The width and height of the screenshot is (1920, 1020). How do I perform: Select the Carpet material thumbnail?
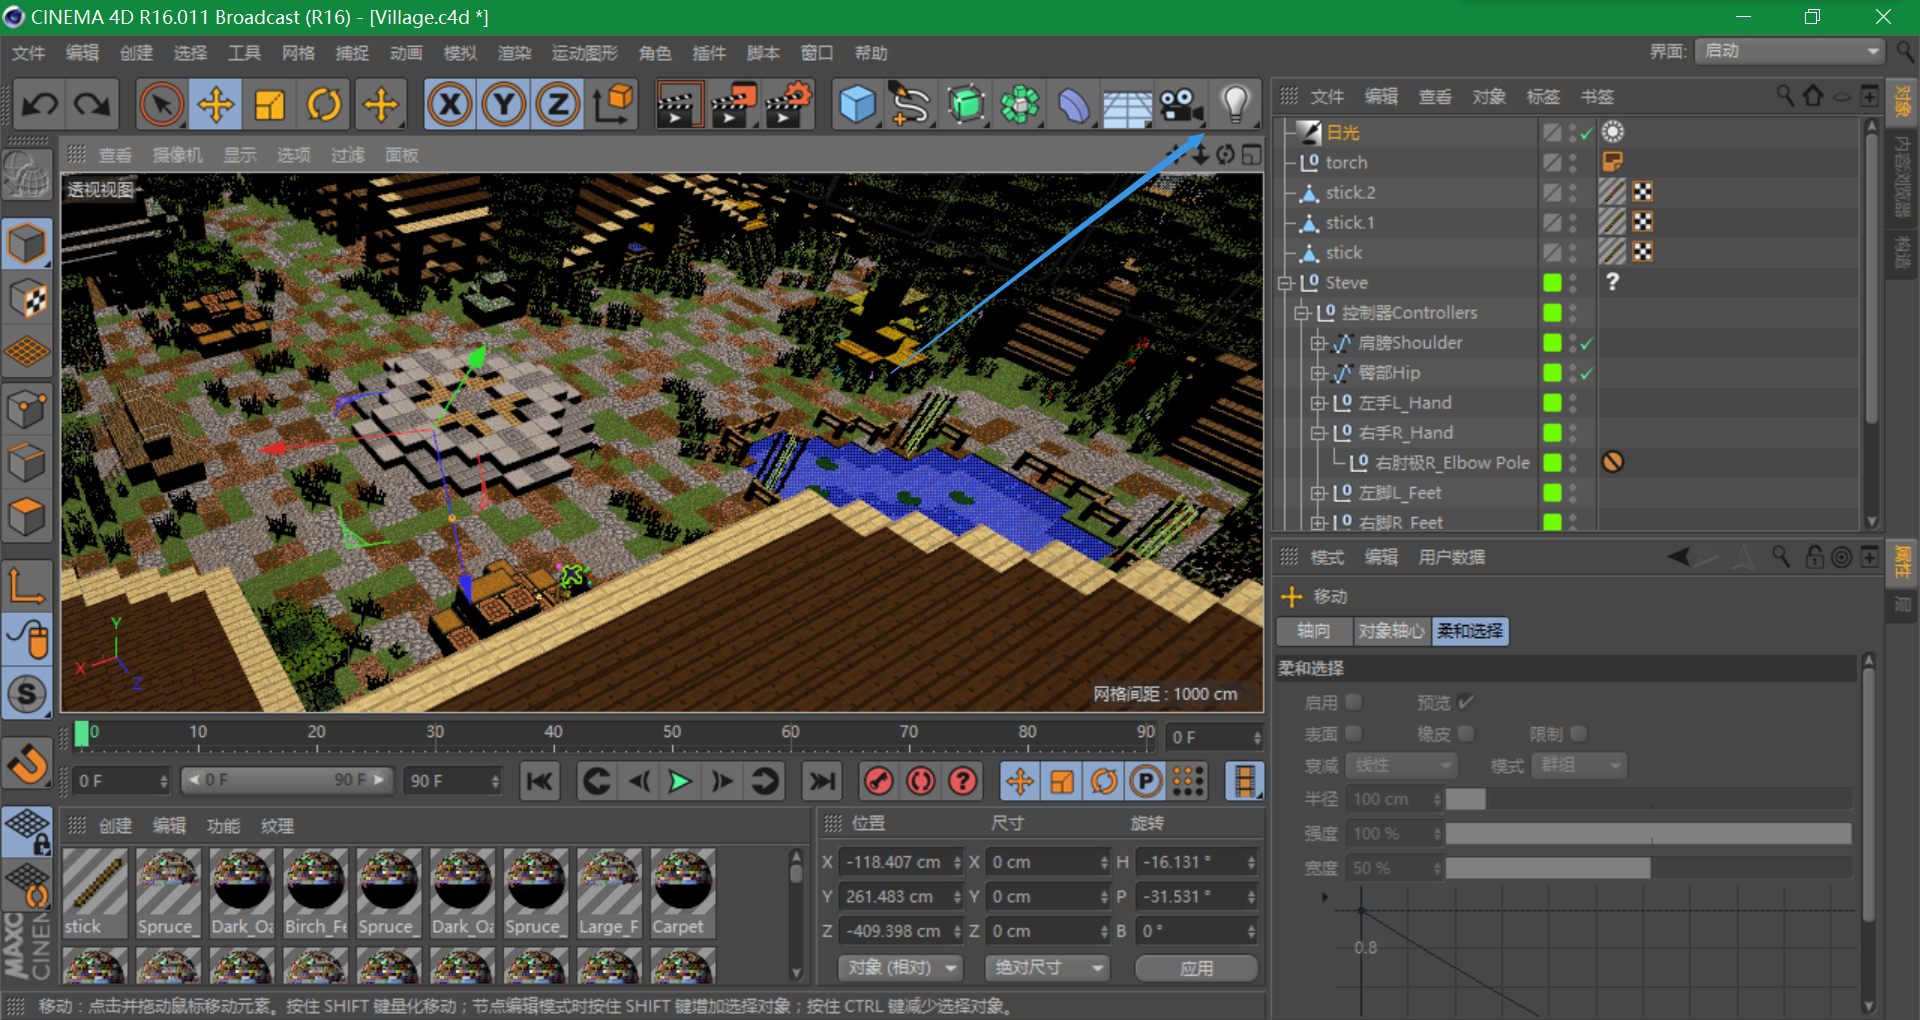pyautogui.click(x=683, y=893)
